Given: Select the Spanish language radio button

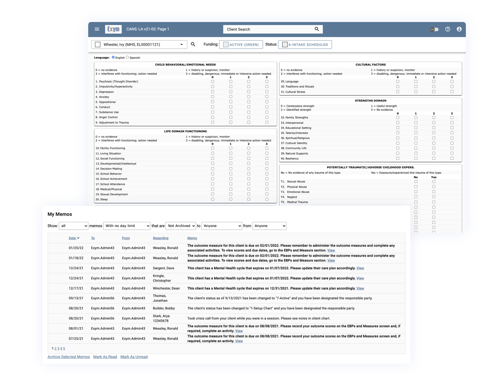Looking at the screenshot, I should (127, 57).
